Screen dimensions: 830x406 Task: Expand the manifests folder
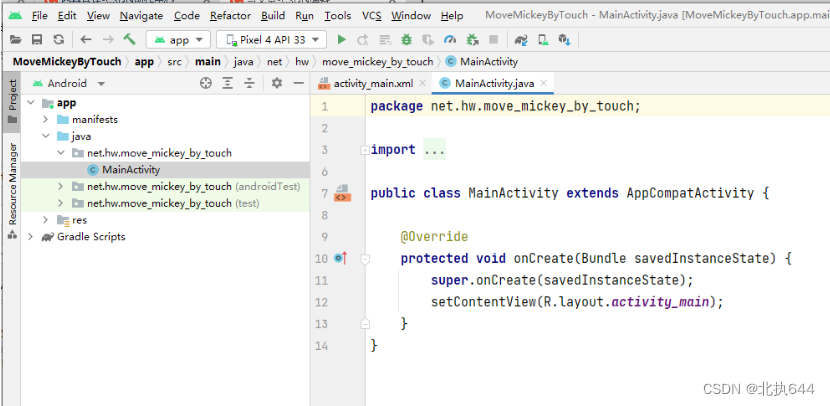(46, 120)
